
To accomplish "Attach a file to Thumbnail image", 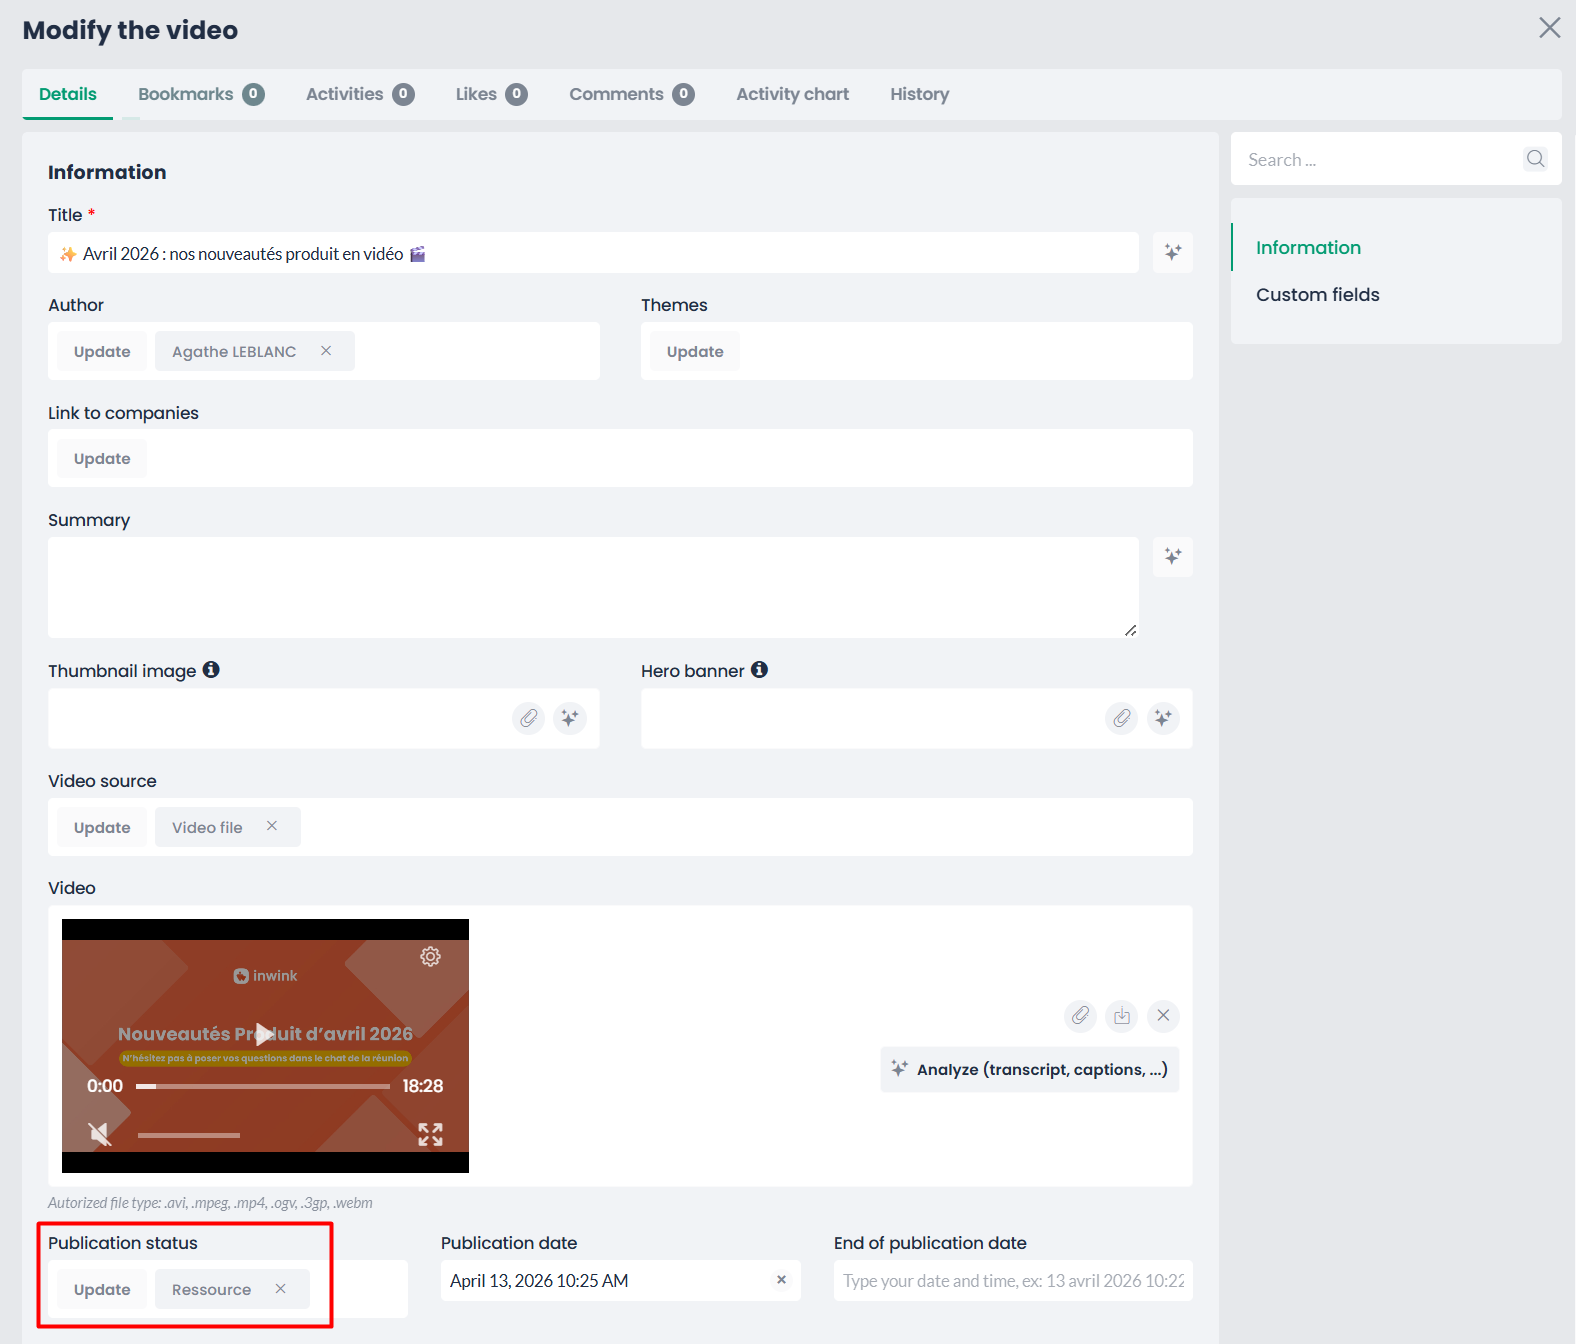I will point(528,718).
